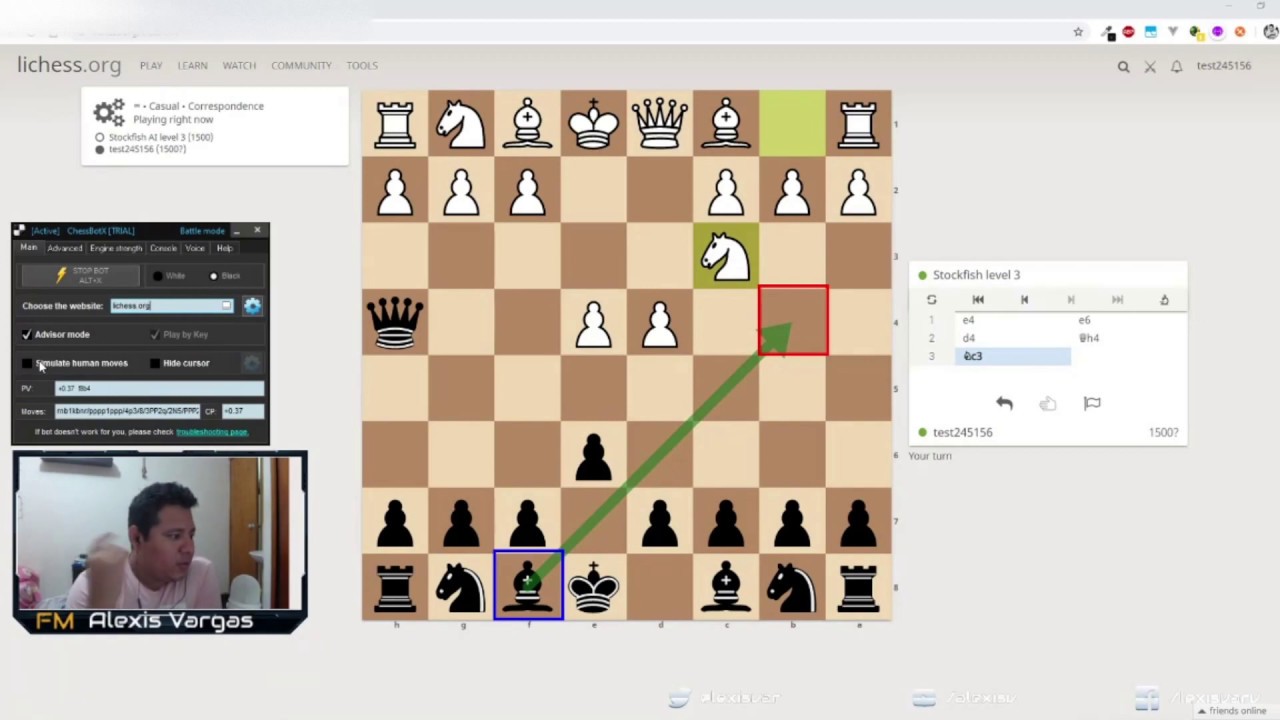Click Stockfish level 3 opponent name
The height and width of the screenshot is (720, 1280).
[x=976, y=275]
